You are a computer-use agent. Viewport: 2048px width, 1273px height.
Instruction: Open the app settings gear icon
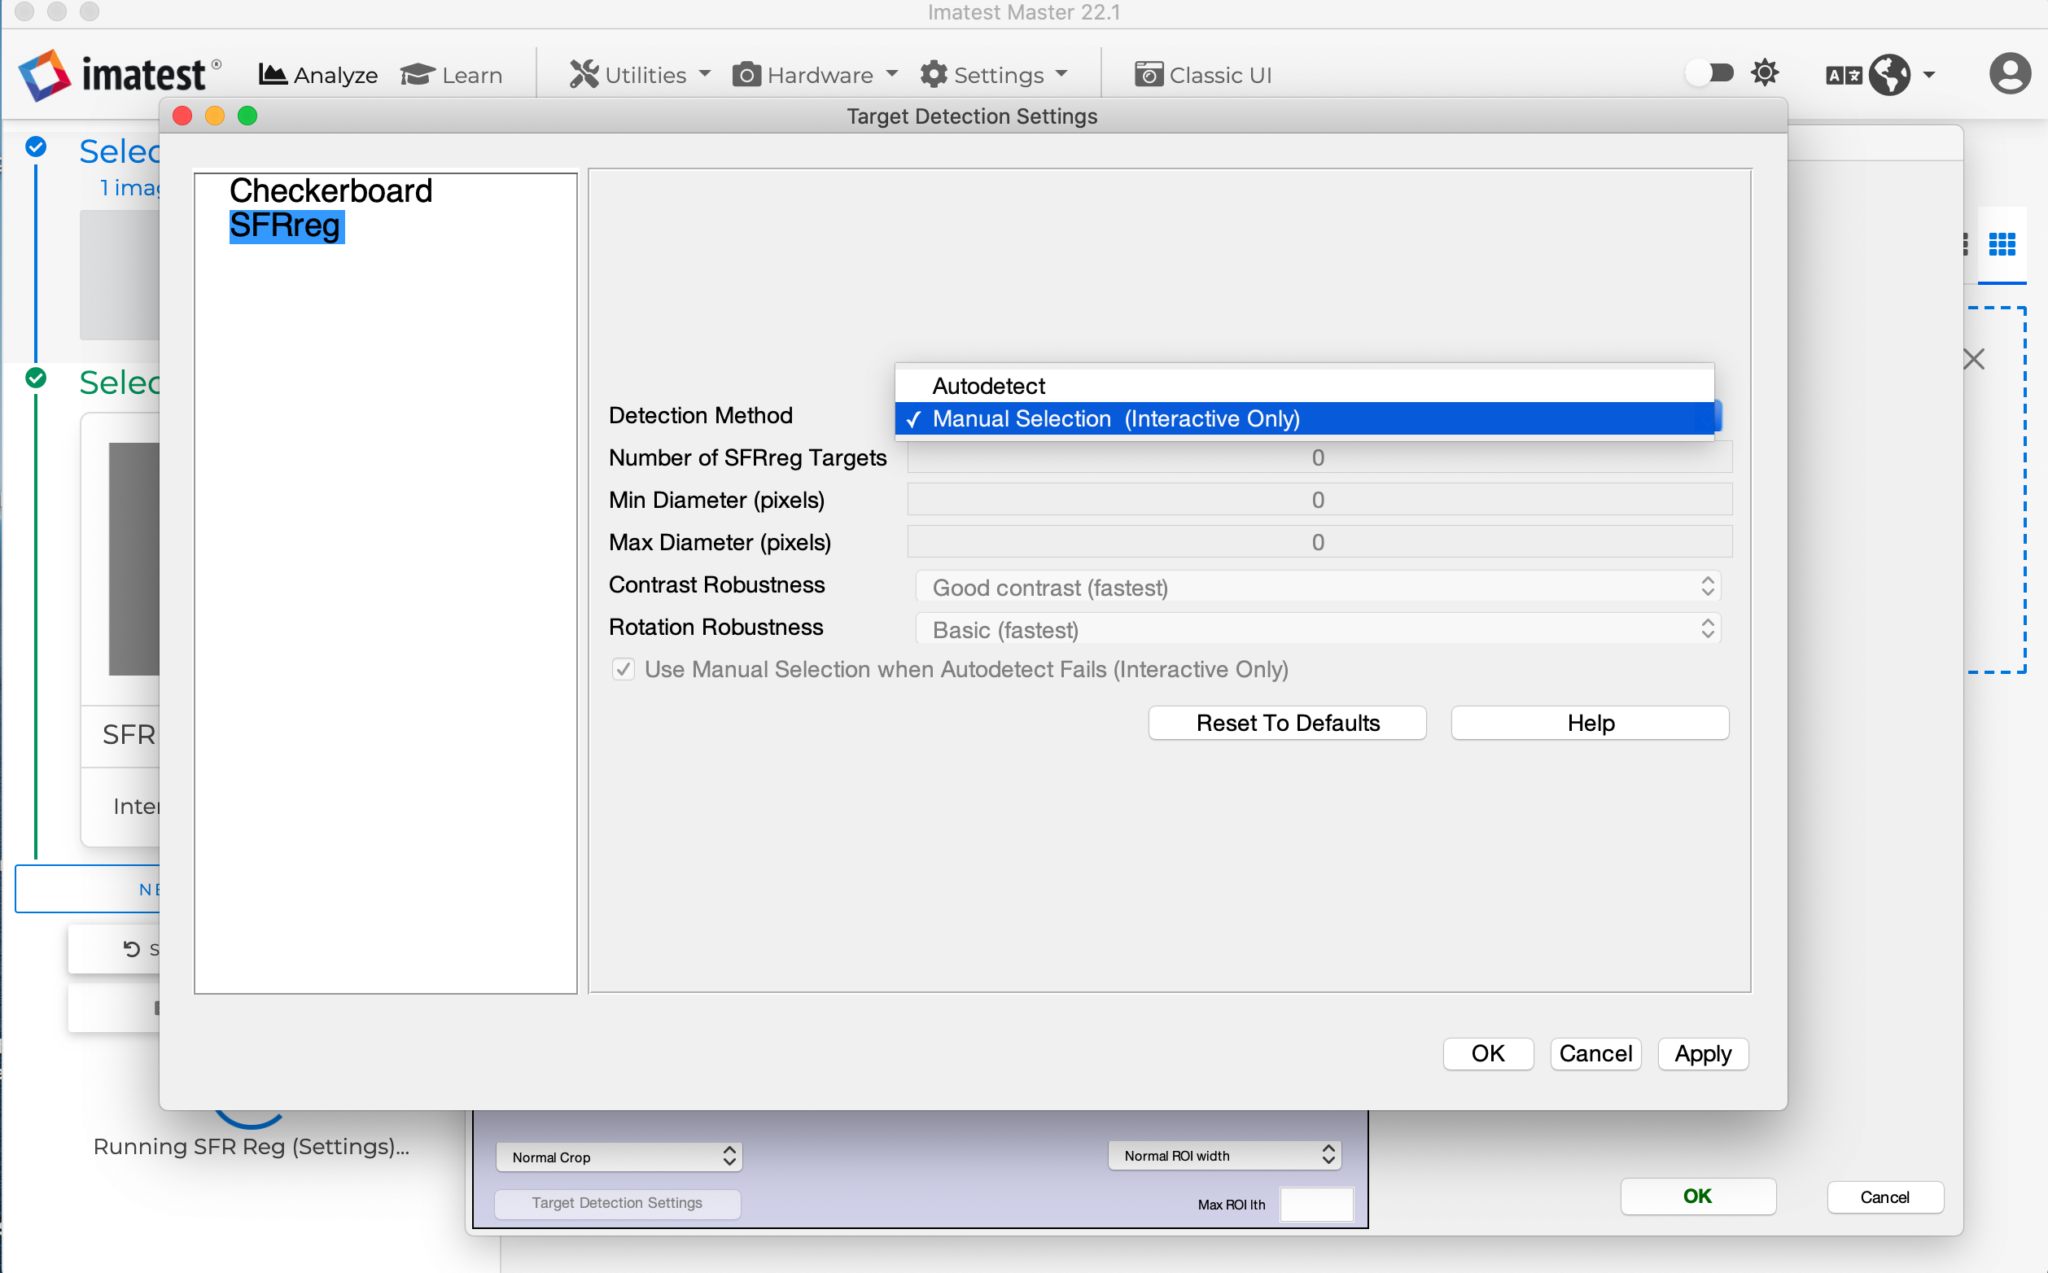pos(1764,73)
